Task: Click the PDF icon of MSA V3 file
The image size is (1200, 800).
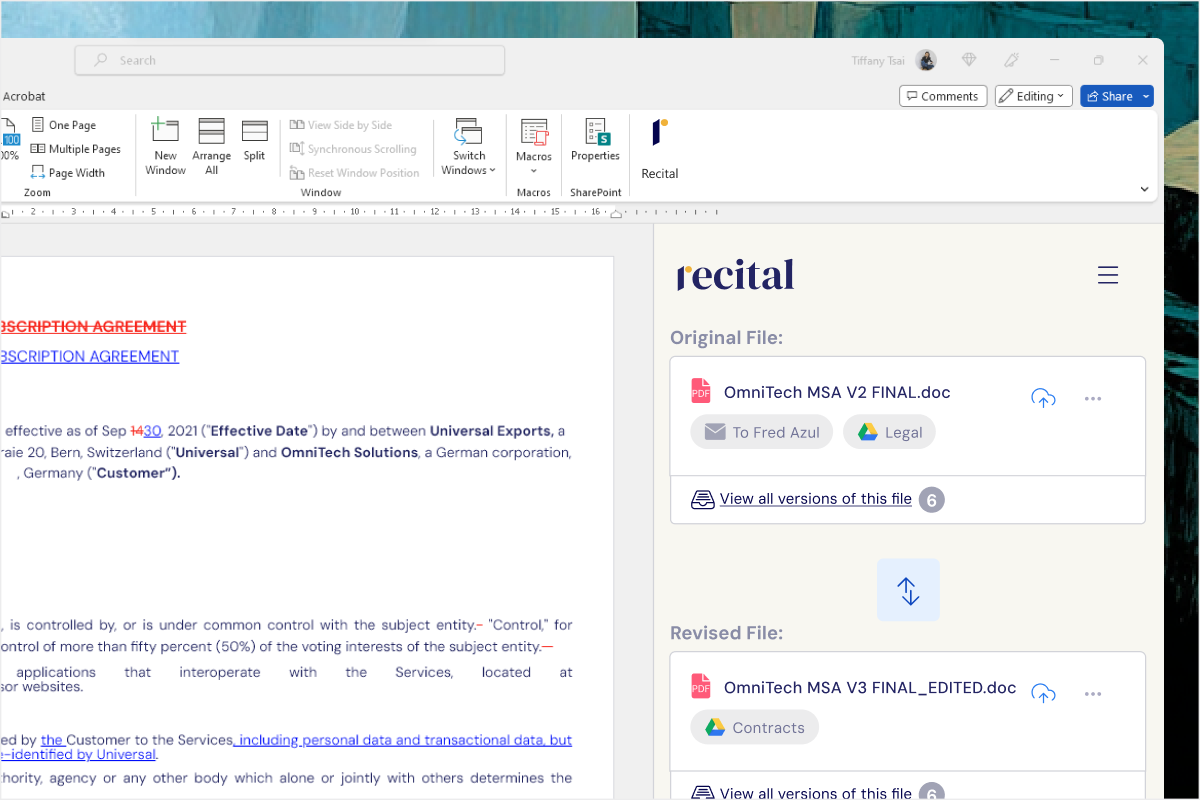Action: pos(701,686)
